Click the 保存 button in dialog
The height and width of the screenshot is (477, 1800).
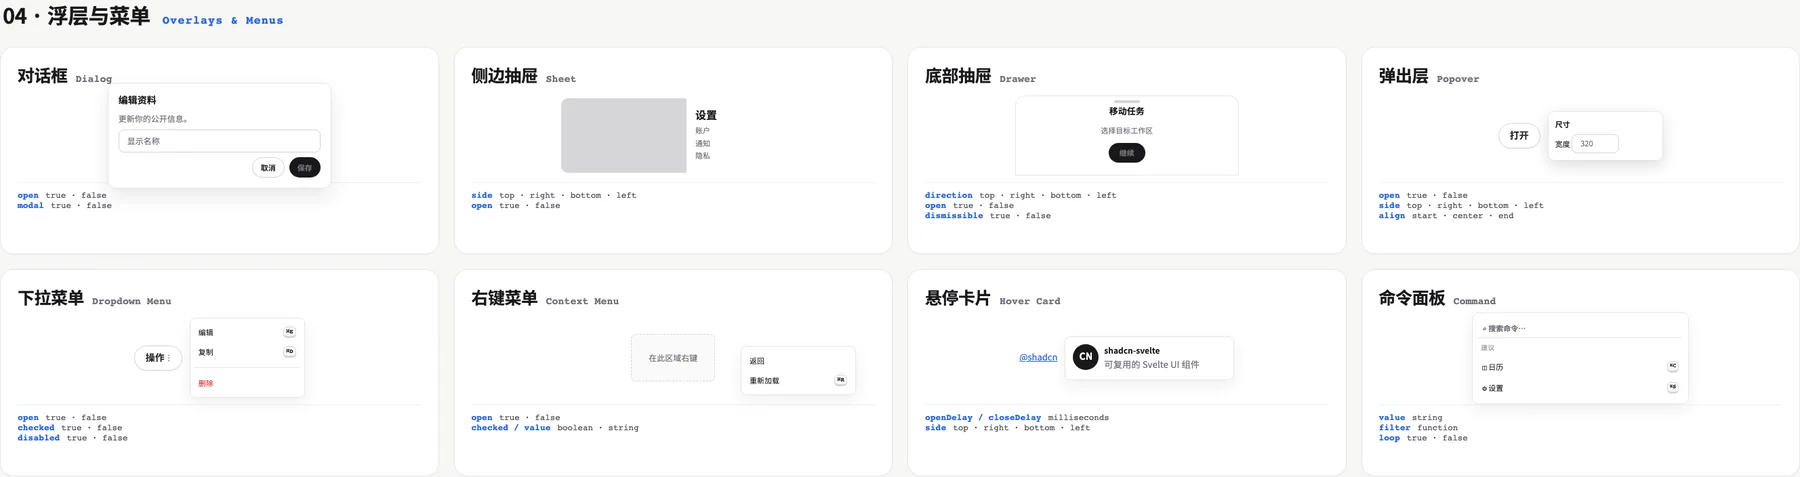point(305,168)
